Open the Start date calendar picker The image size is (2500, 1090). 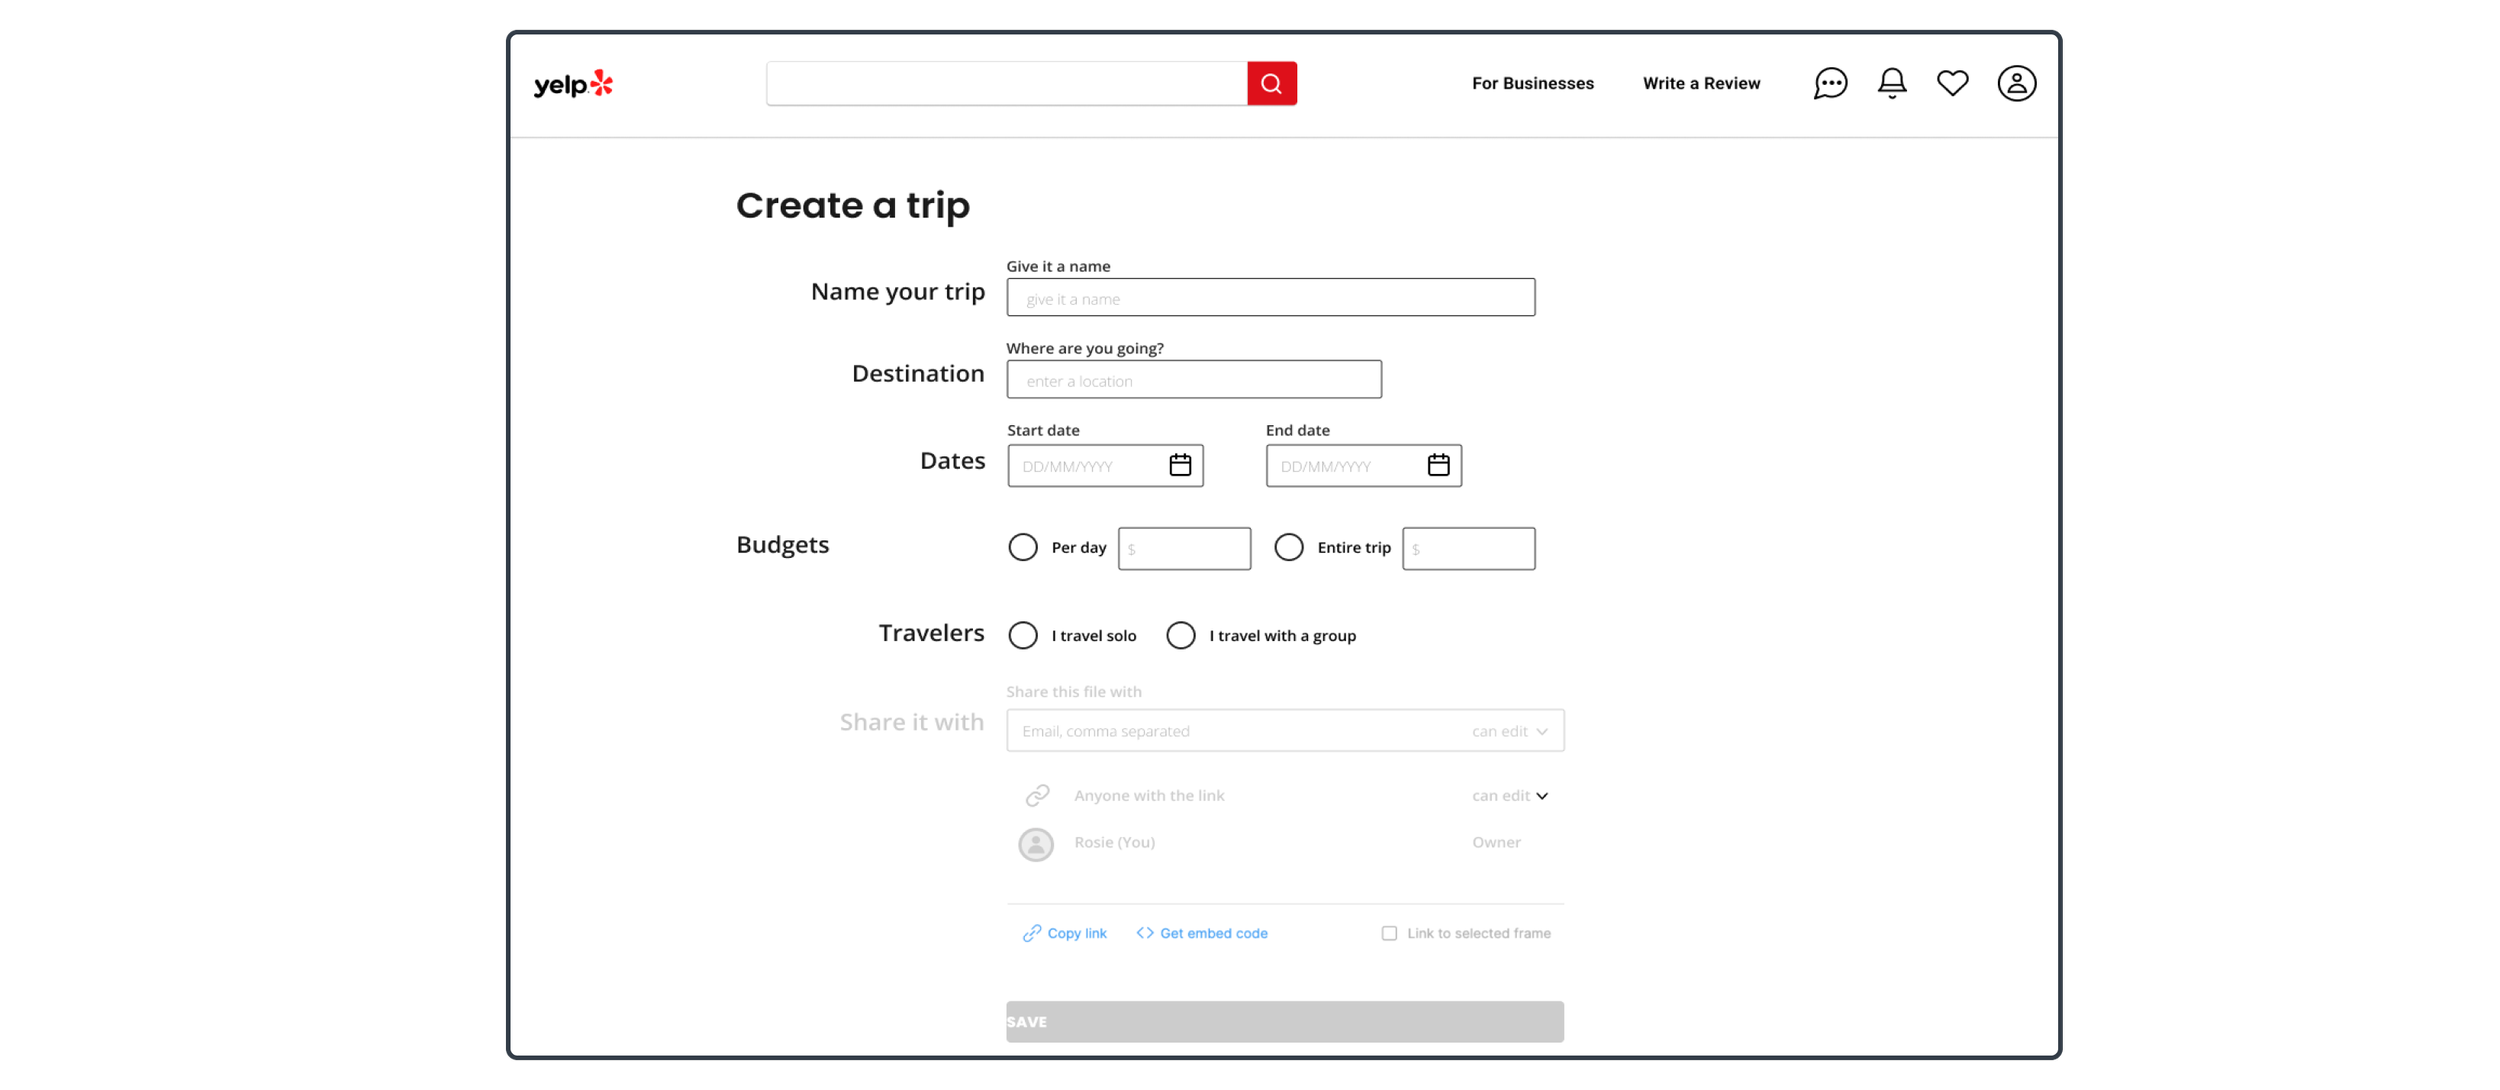pos(1180,465)
